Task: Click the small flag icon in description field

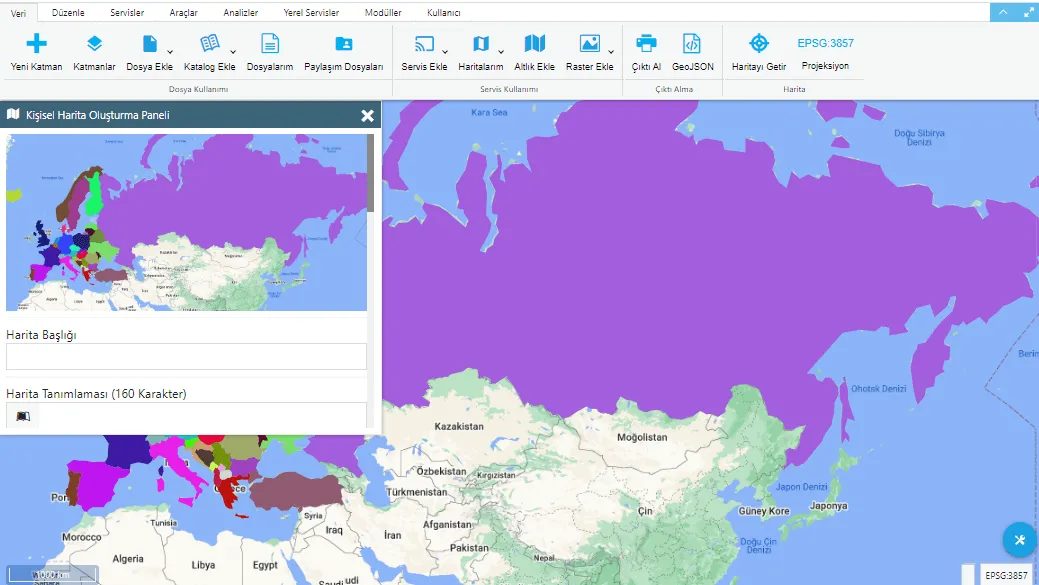Action: click(23, 416)
